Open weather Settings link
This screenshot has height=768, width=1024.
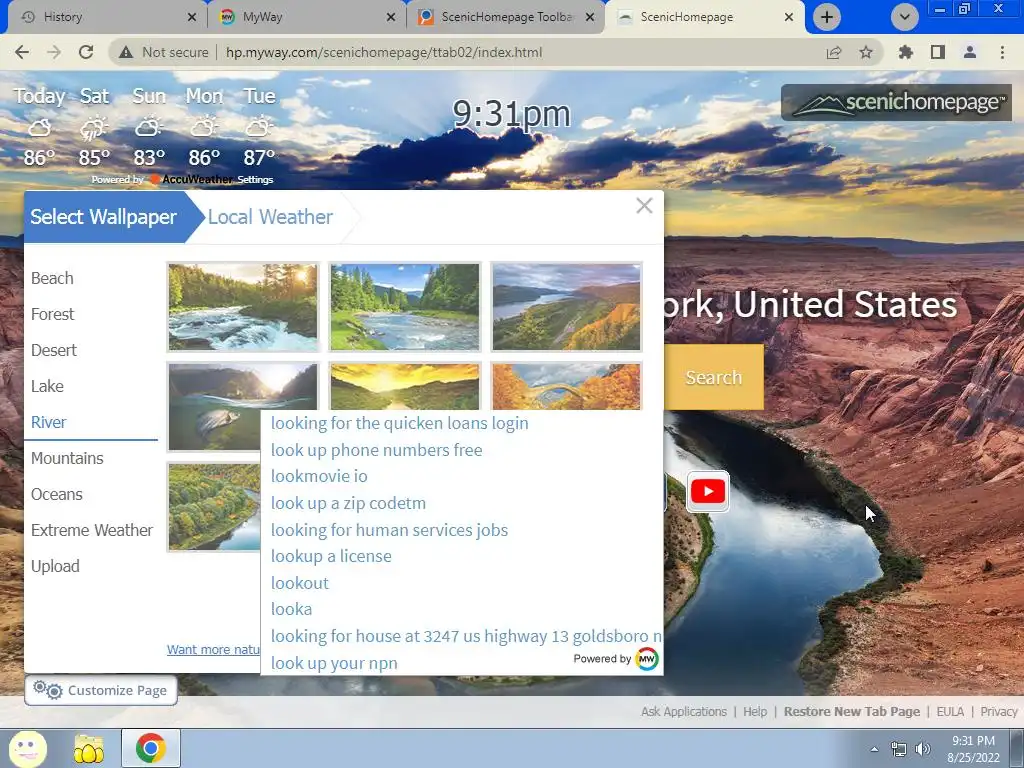click(255, 180)
